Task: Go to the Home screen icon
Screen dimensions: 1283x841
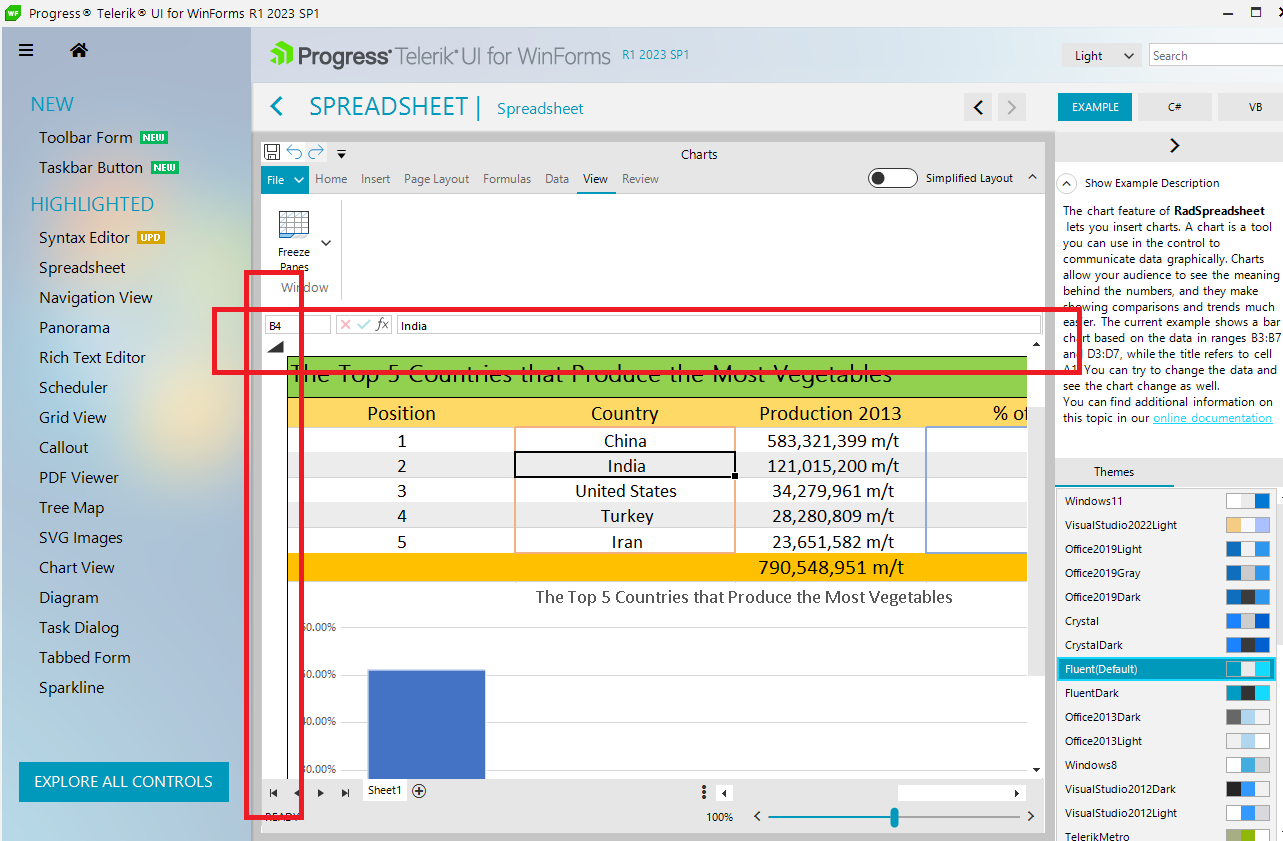Action: (x=79, y=50)
